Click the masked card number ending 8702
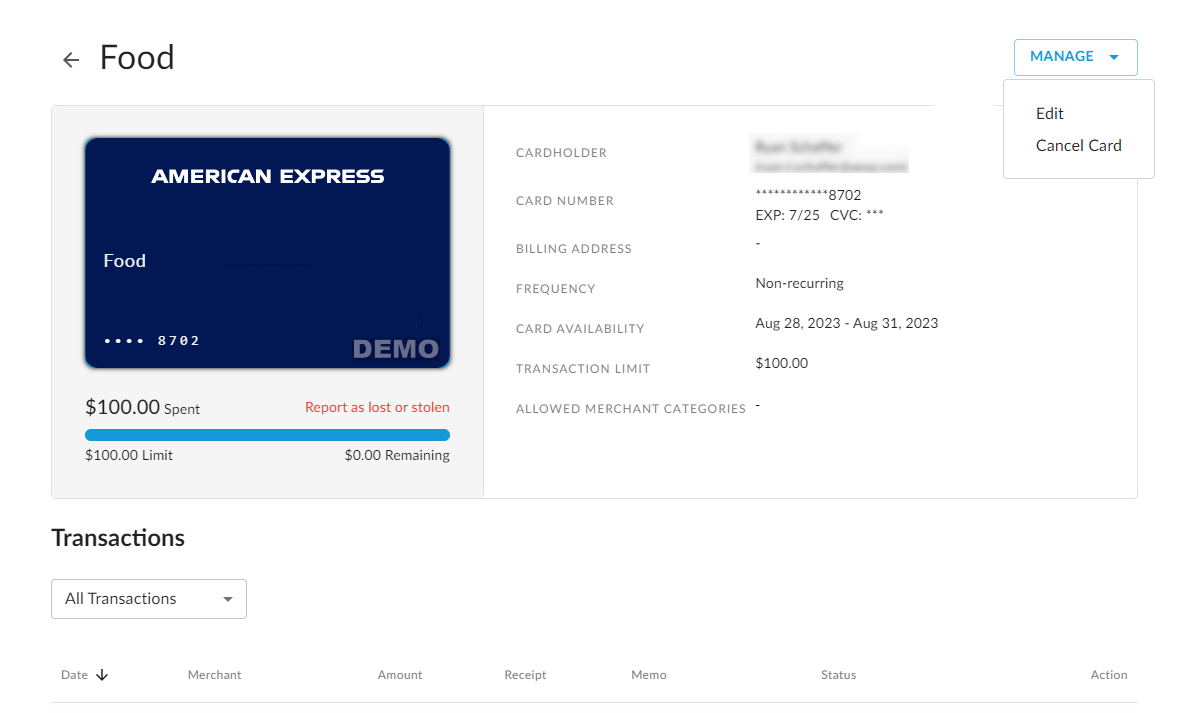The image size is (1193, 713). 808,195
